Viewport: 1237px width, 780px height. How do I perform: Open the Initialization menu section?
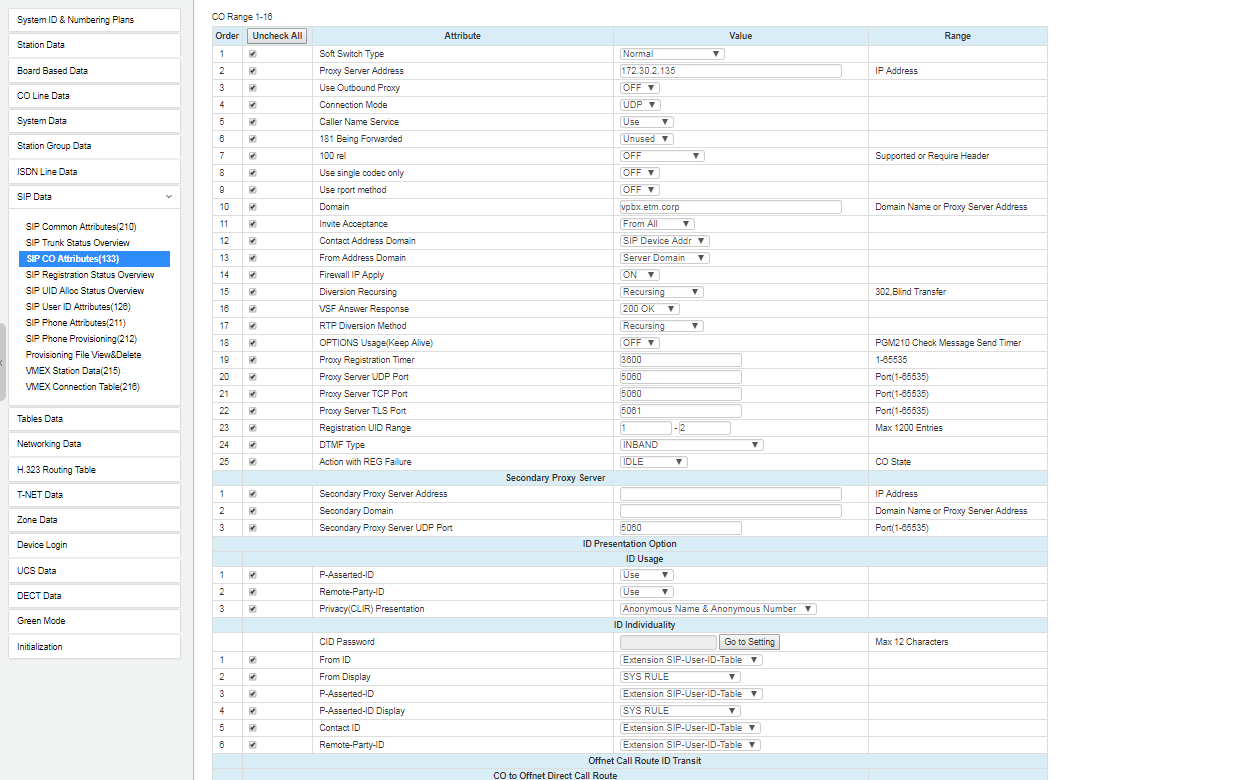tap(96, 647)
